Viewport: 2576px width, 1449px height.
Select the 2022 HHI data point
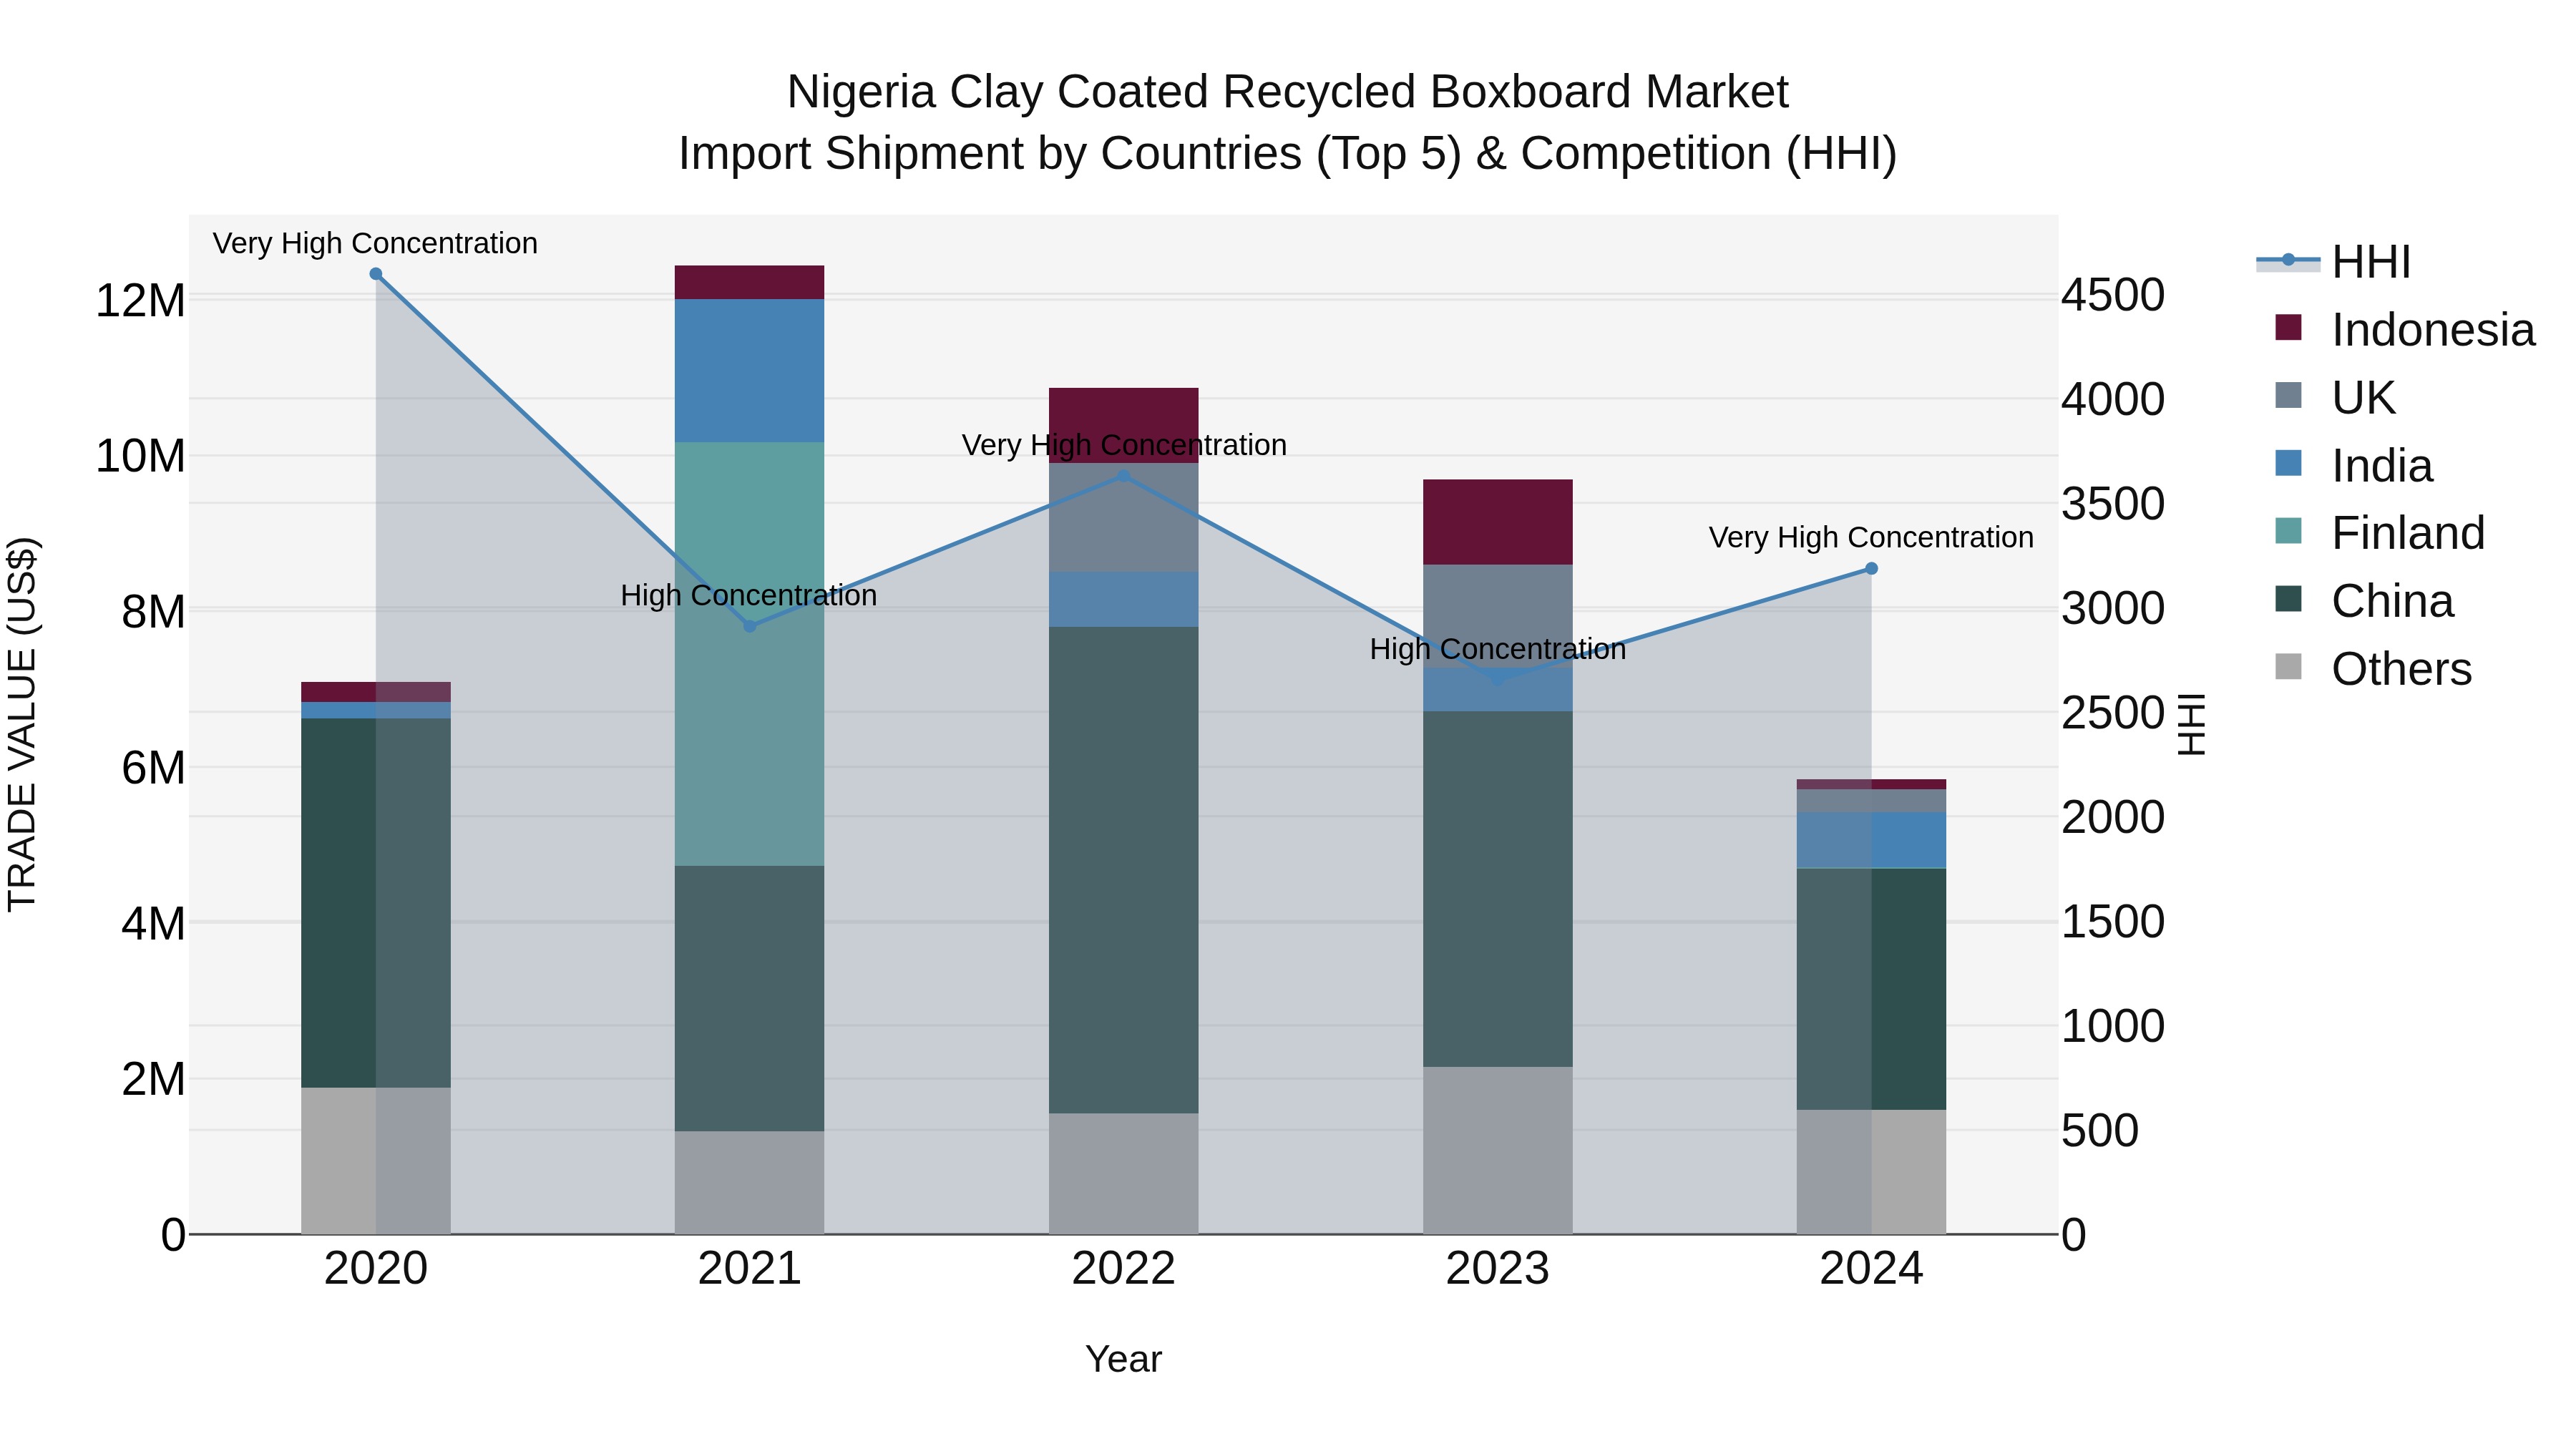tap(1124, 476)
